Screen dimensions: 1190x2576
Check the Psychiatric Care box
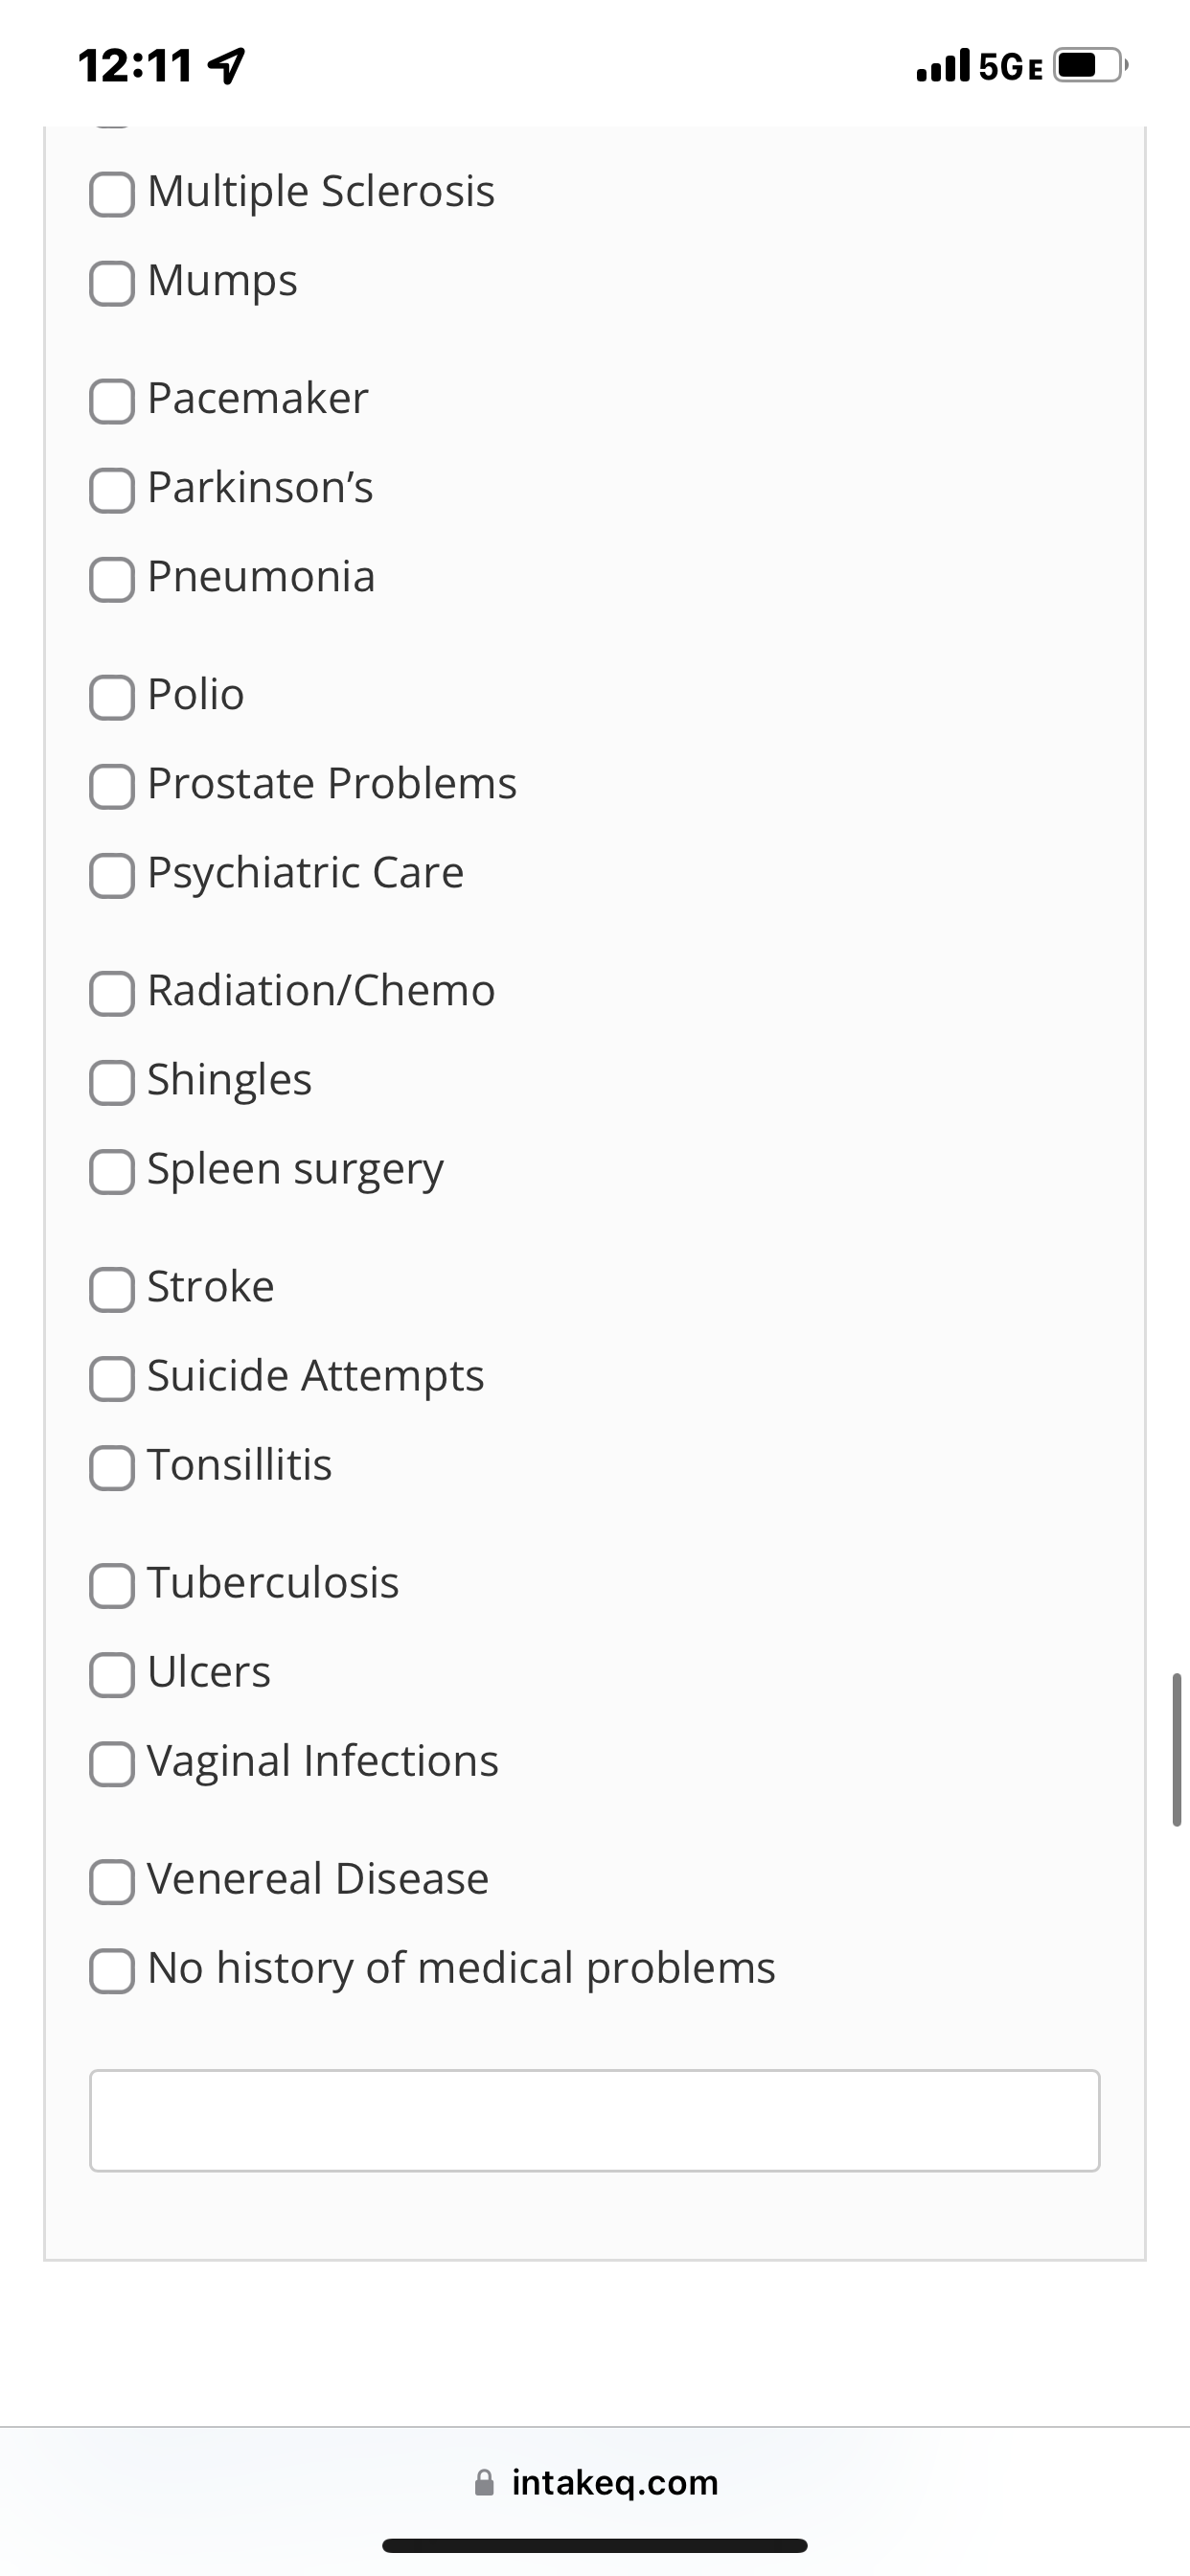[111, 875]
